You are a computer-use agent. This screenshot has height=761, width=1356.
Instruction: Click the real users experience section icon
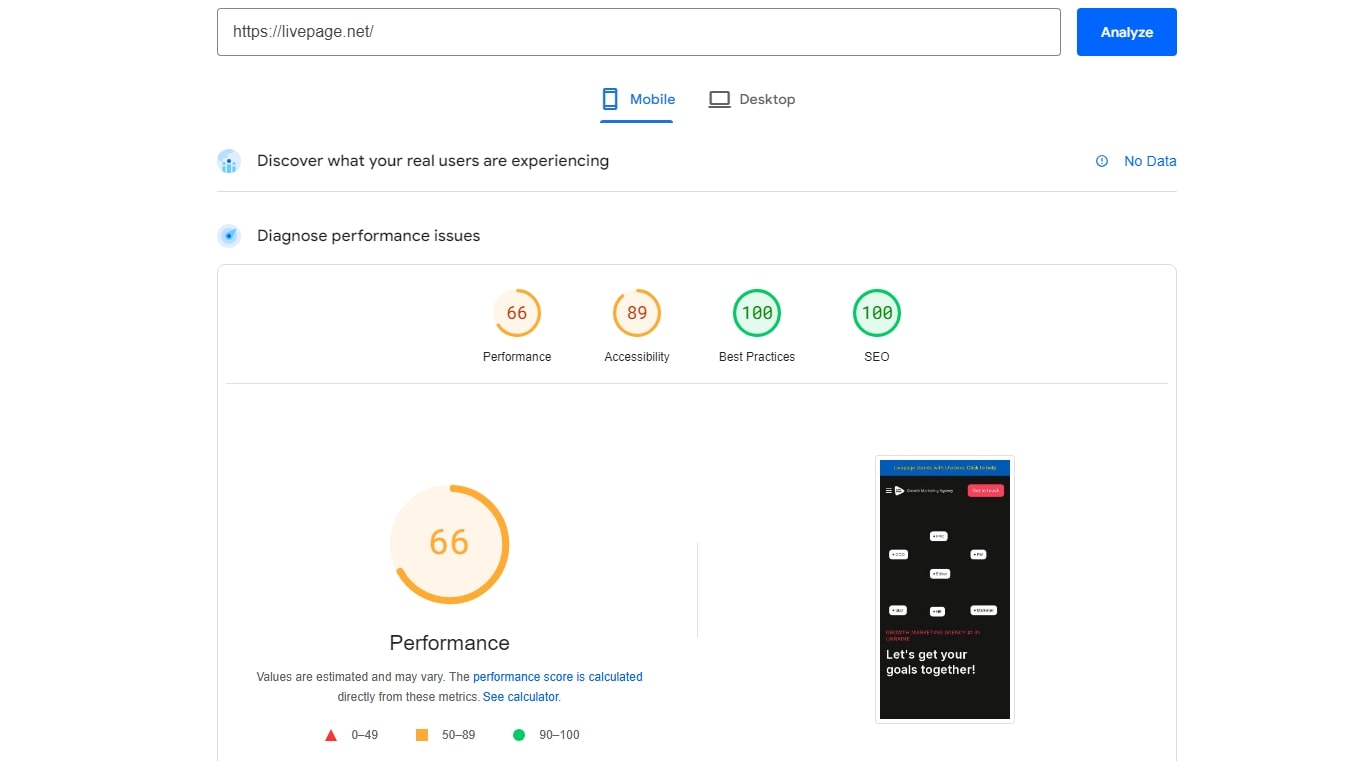[x=229, y=161]
